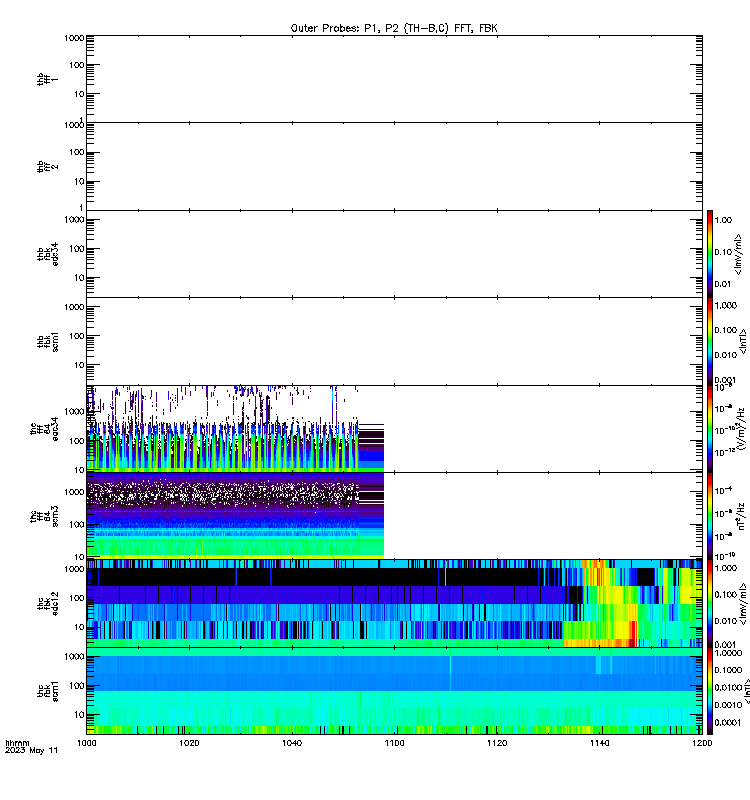The height and width of the screenshot is (800, 750).
Task: Click the "1140" time tick label
Action: (x=599, y=743)
